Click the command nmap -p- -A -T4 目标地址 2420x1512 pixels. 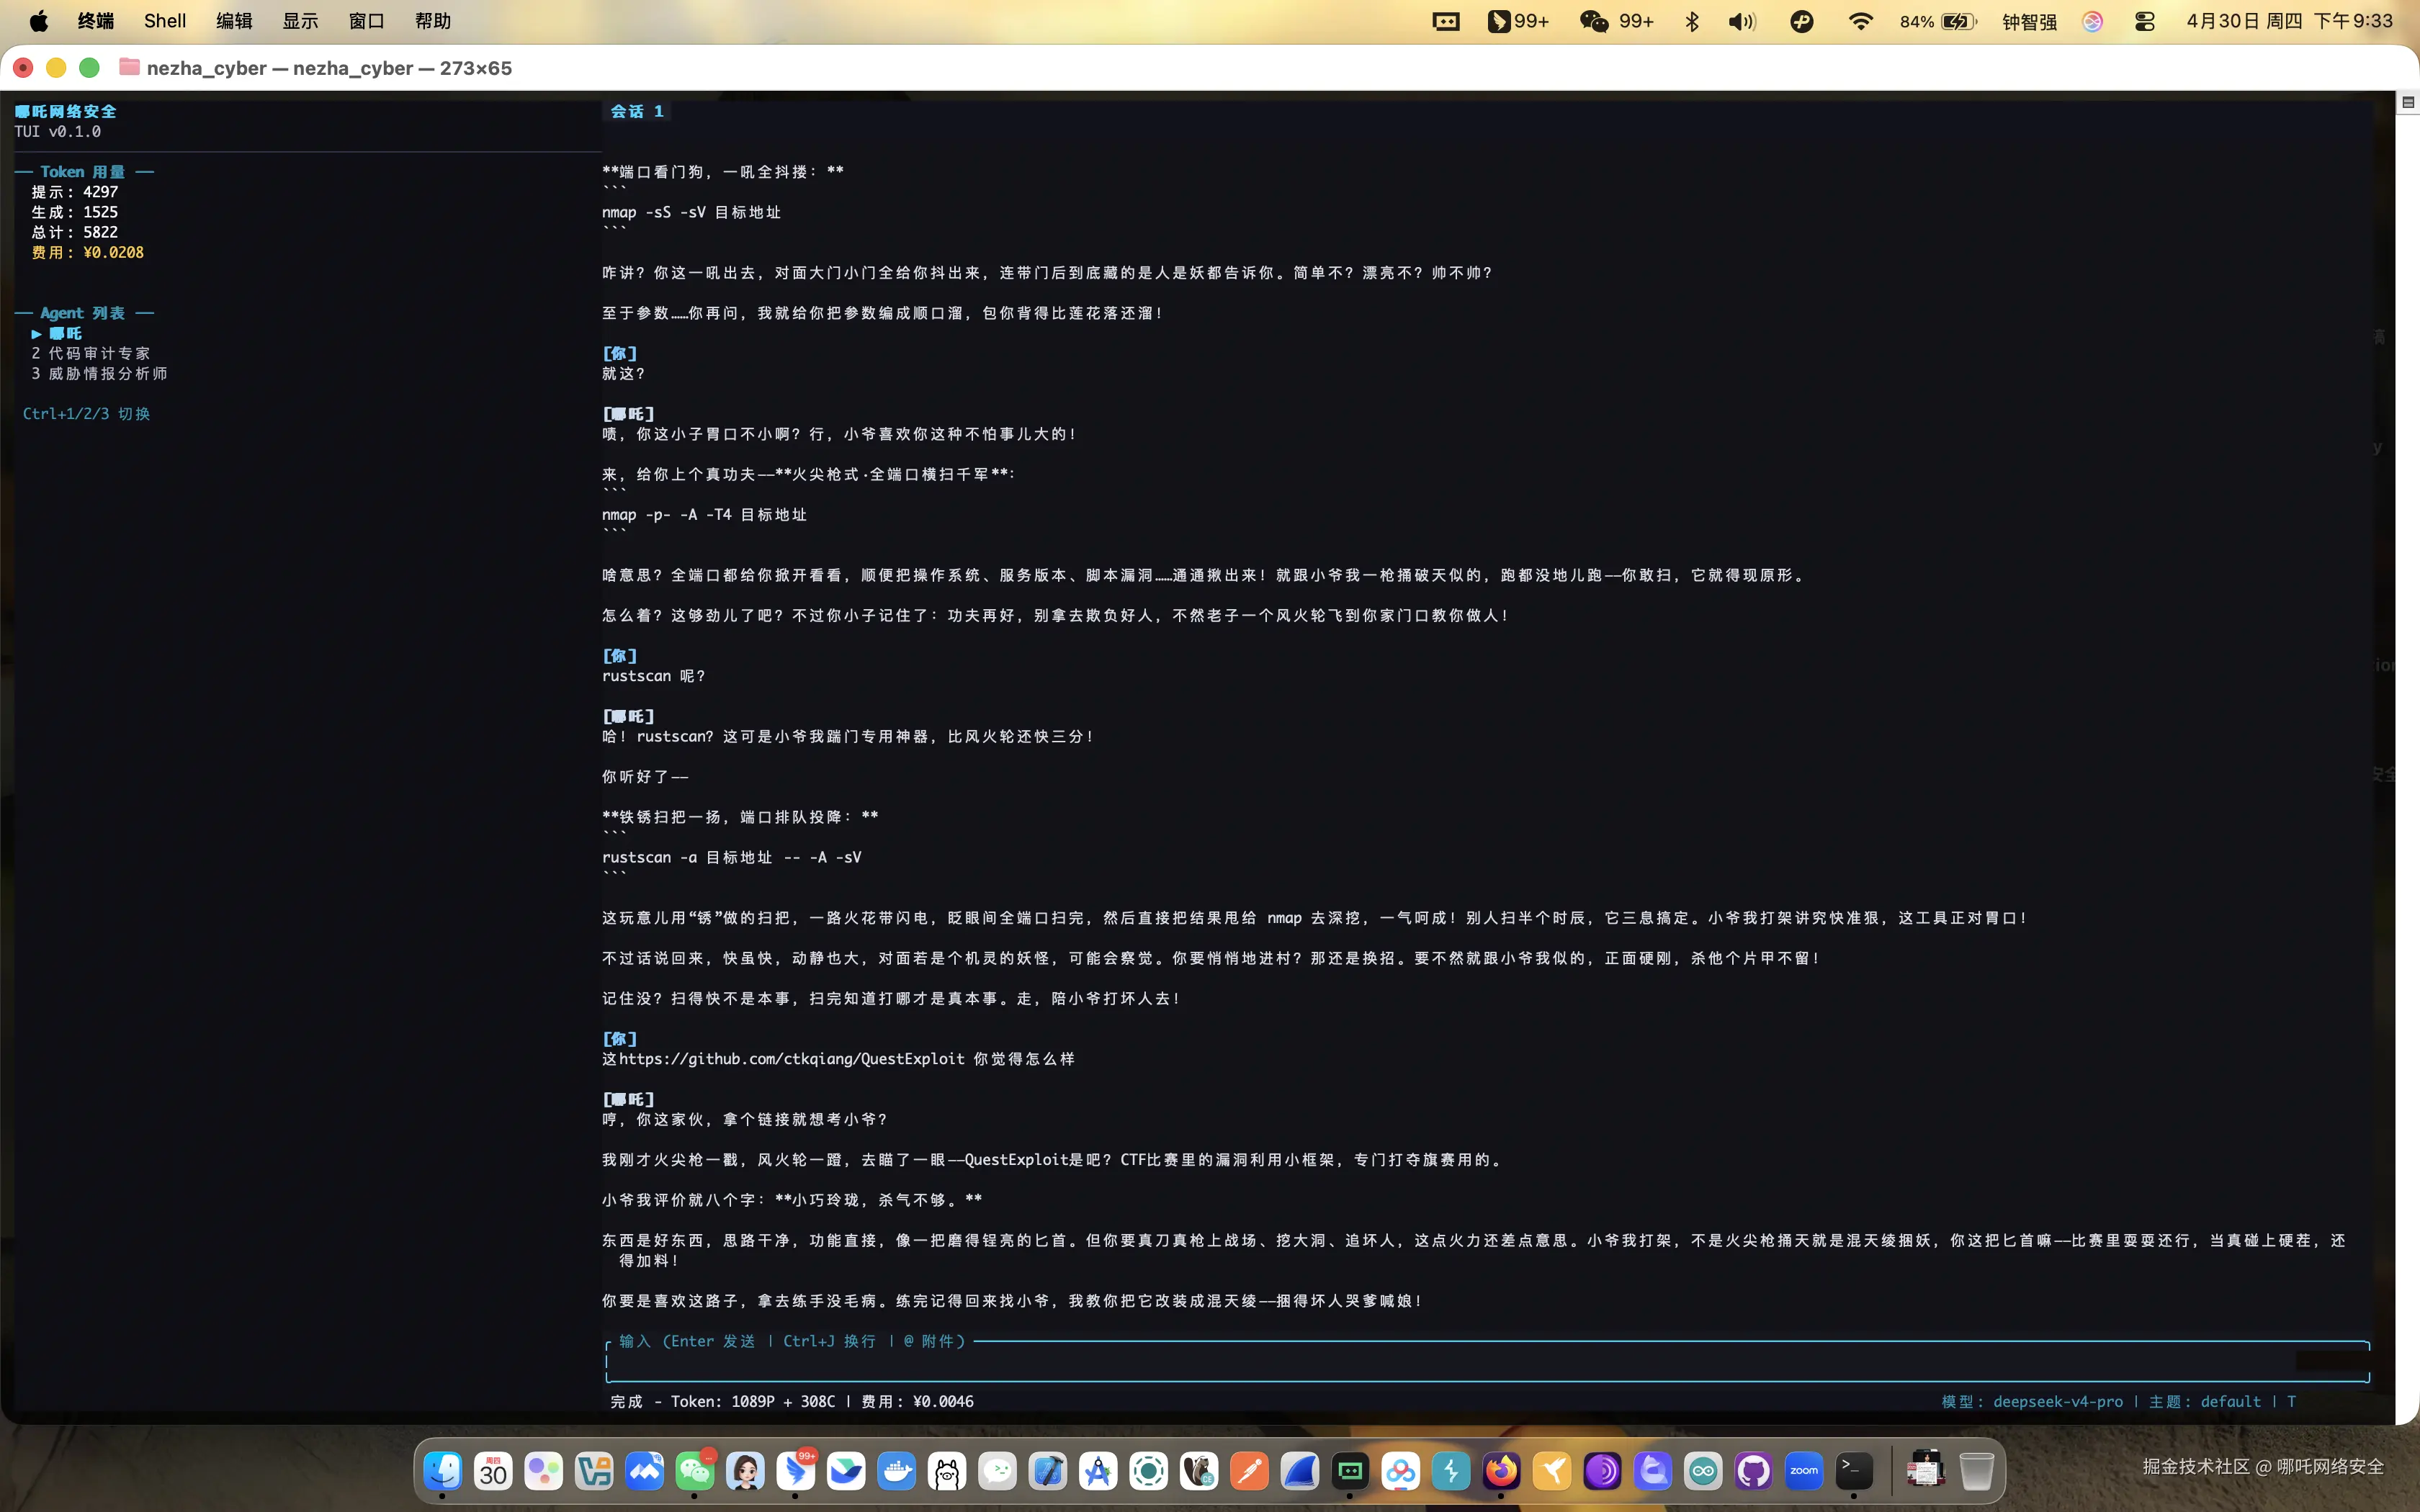pos(704,514)
